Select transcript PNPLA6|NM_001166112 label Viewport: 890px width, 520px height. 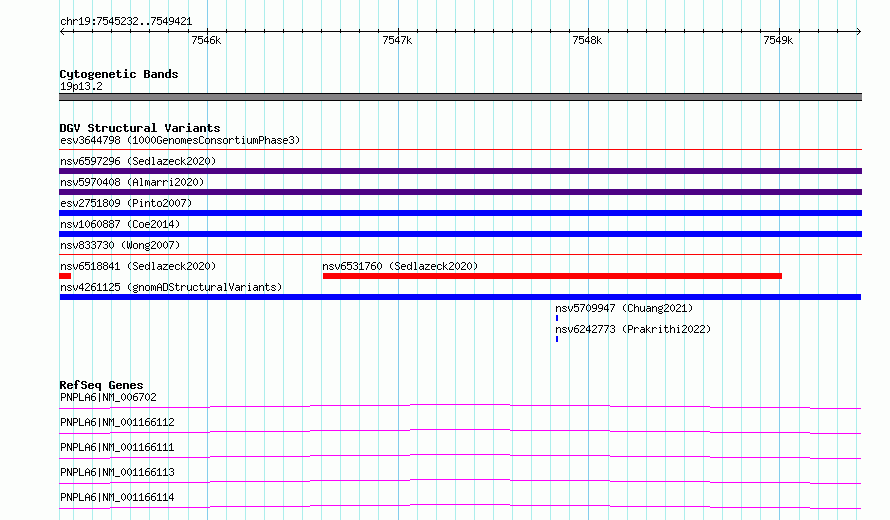117,422
